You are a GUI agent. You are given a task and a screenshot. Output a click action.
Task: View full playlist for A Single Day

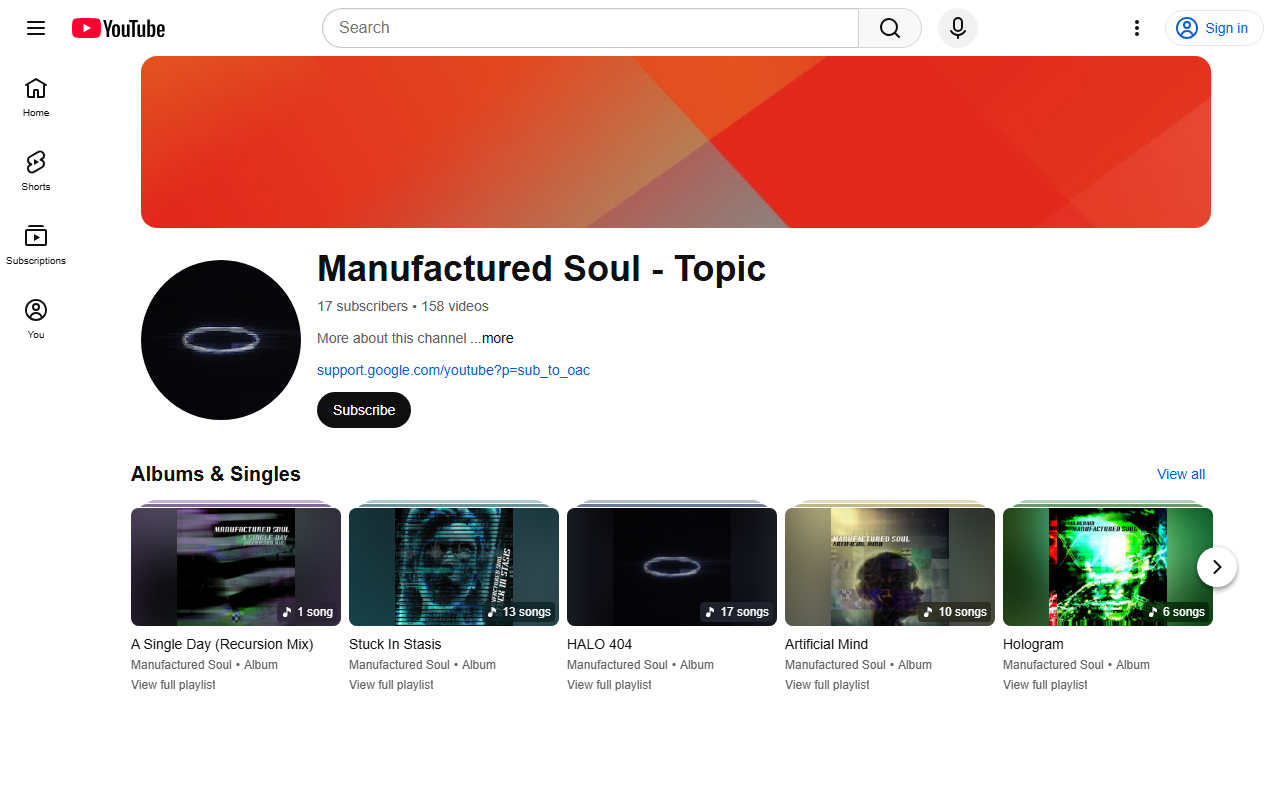173,685
